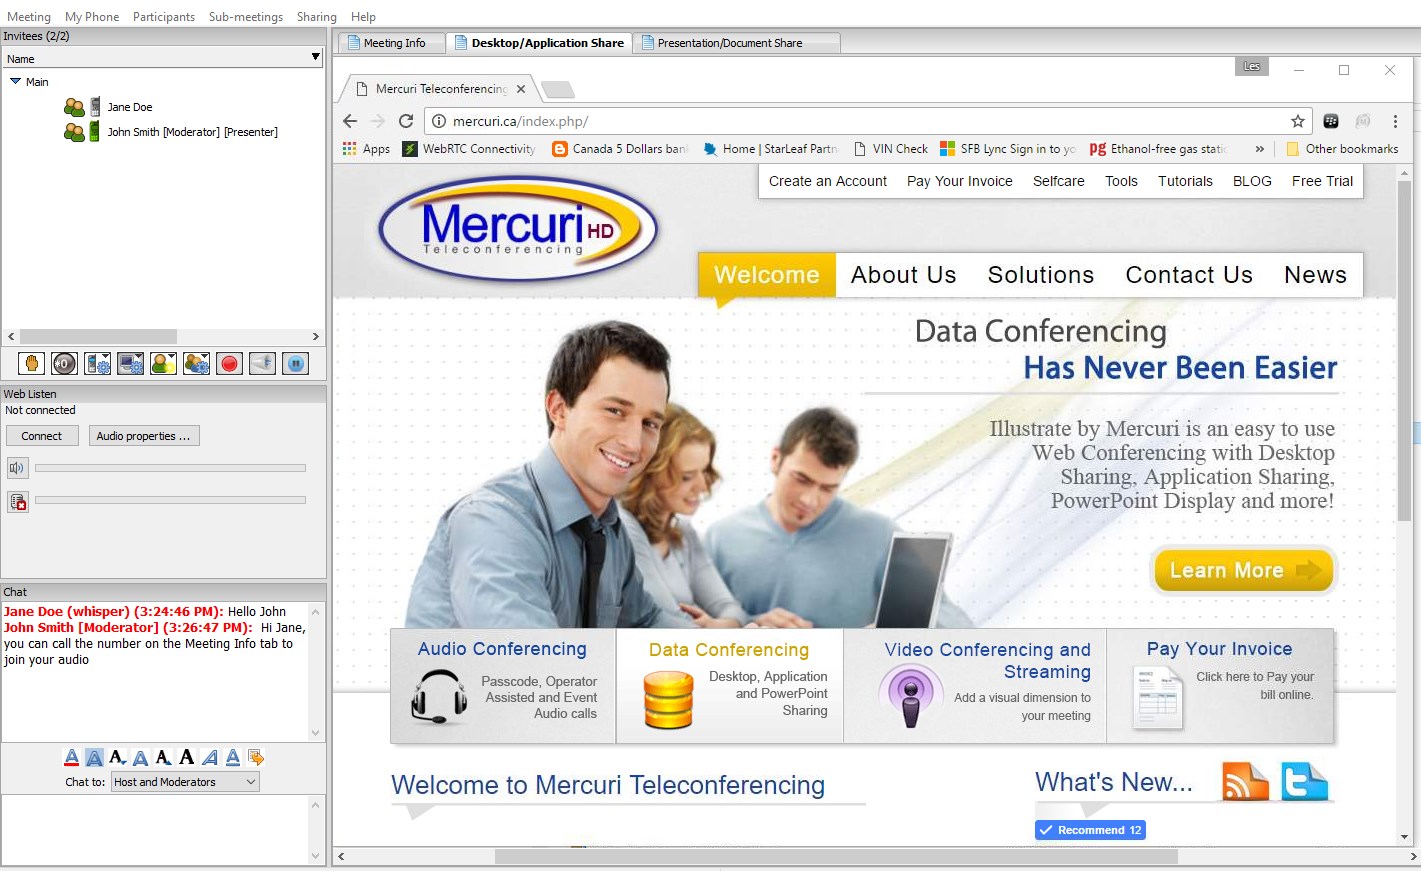The width and height of the screenshot is (1421, 871).
Task: Open the Apps bookmarks shortcut
Action: (x=366, y=149)
